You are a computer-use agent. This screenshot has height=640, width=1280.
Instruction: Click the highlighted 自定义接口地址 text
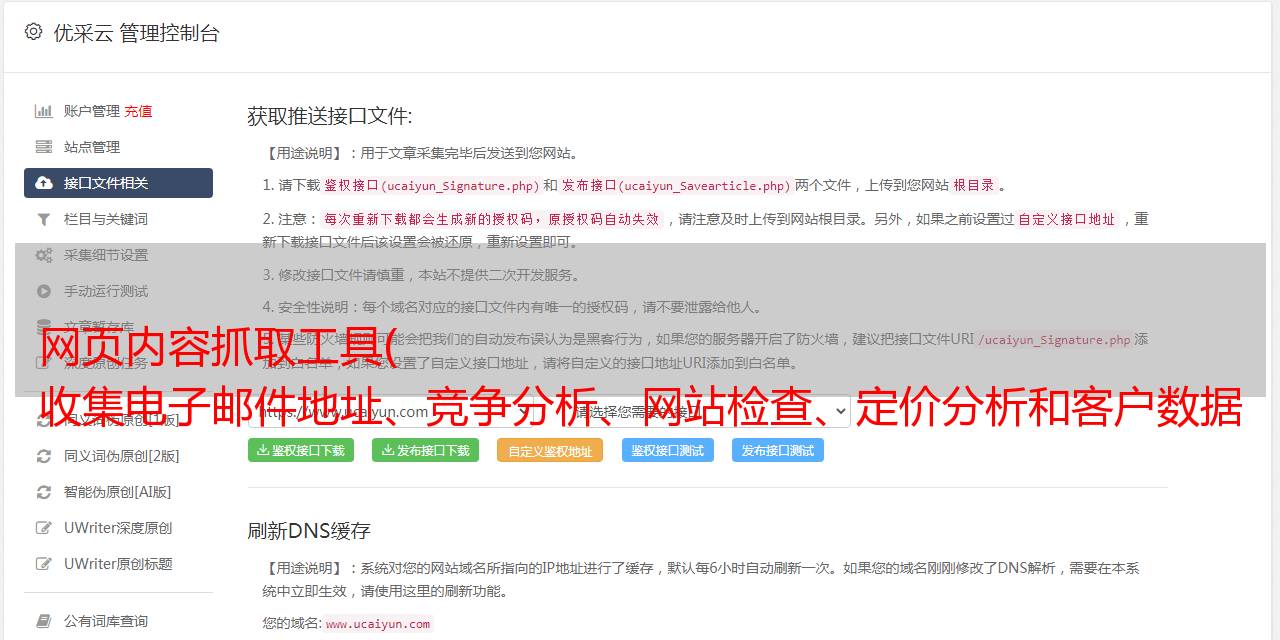[x=1066, y=219]
